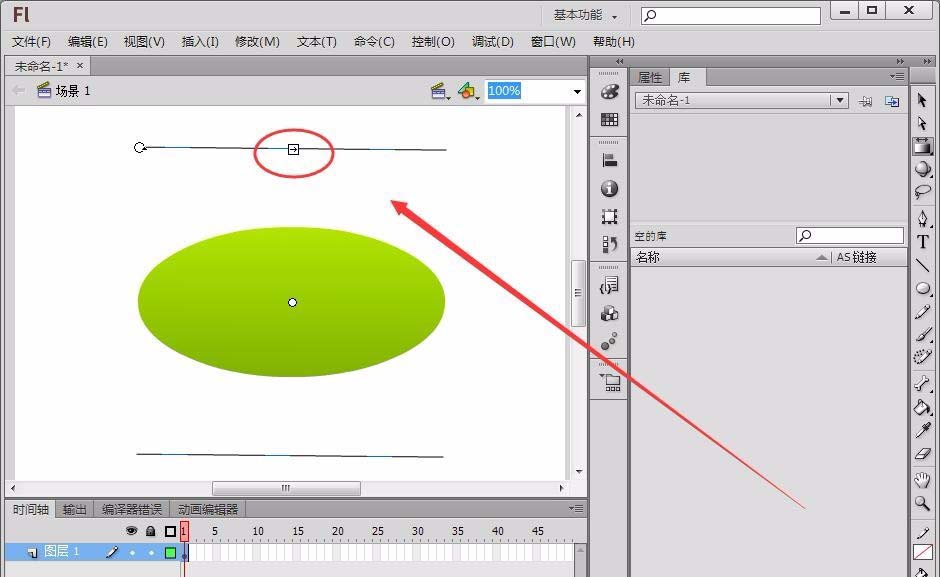The image size is (940, 577).
Task: Switch to the 输出 tab
Action: (x=74, y=509)
